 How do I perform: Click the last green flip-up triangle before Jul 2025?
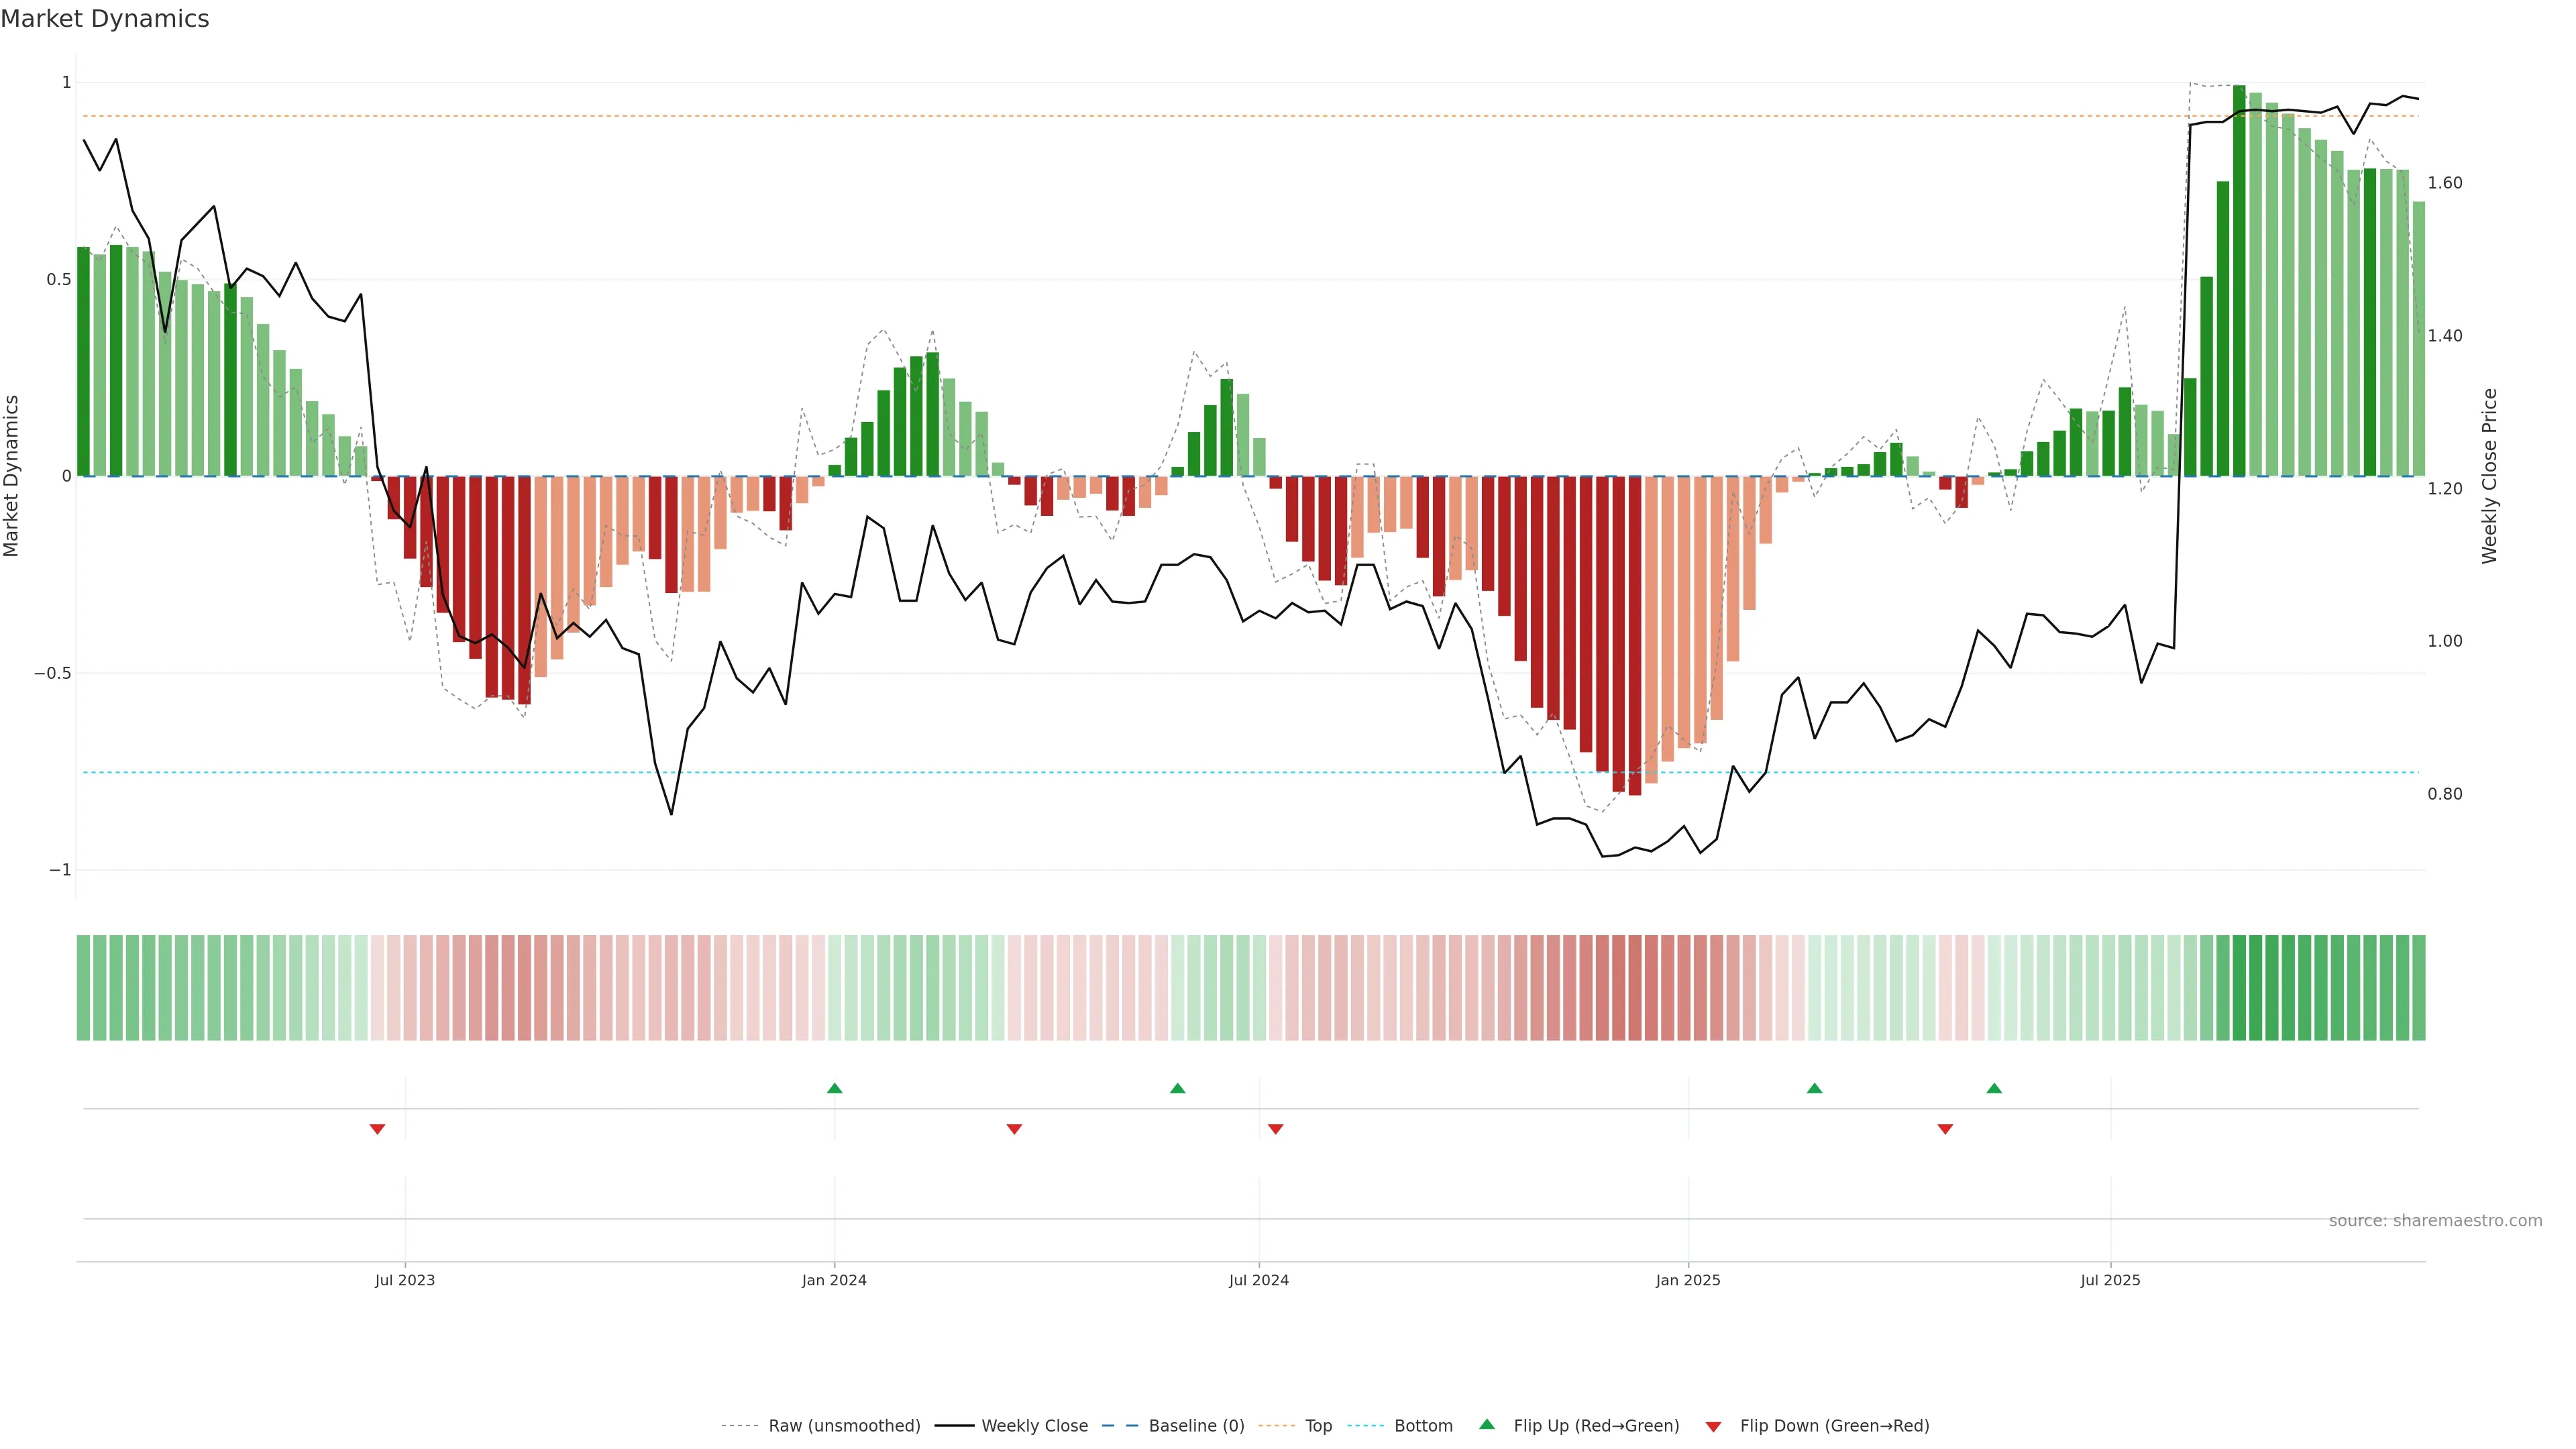(1994, 1088)
